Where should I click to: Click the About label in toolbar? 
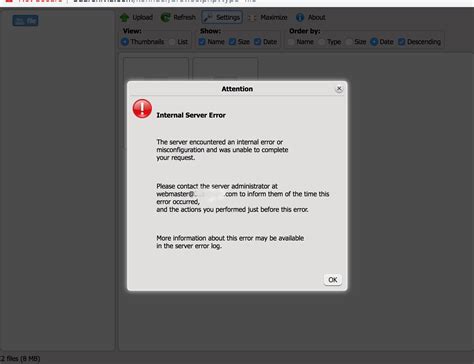pyautogui.click(x=316, y=17)
